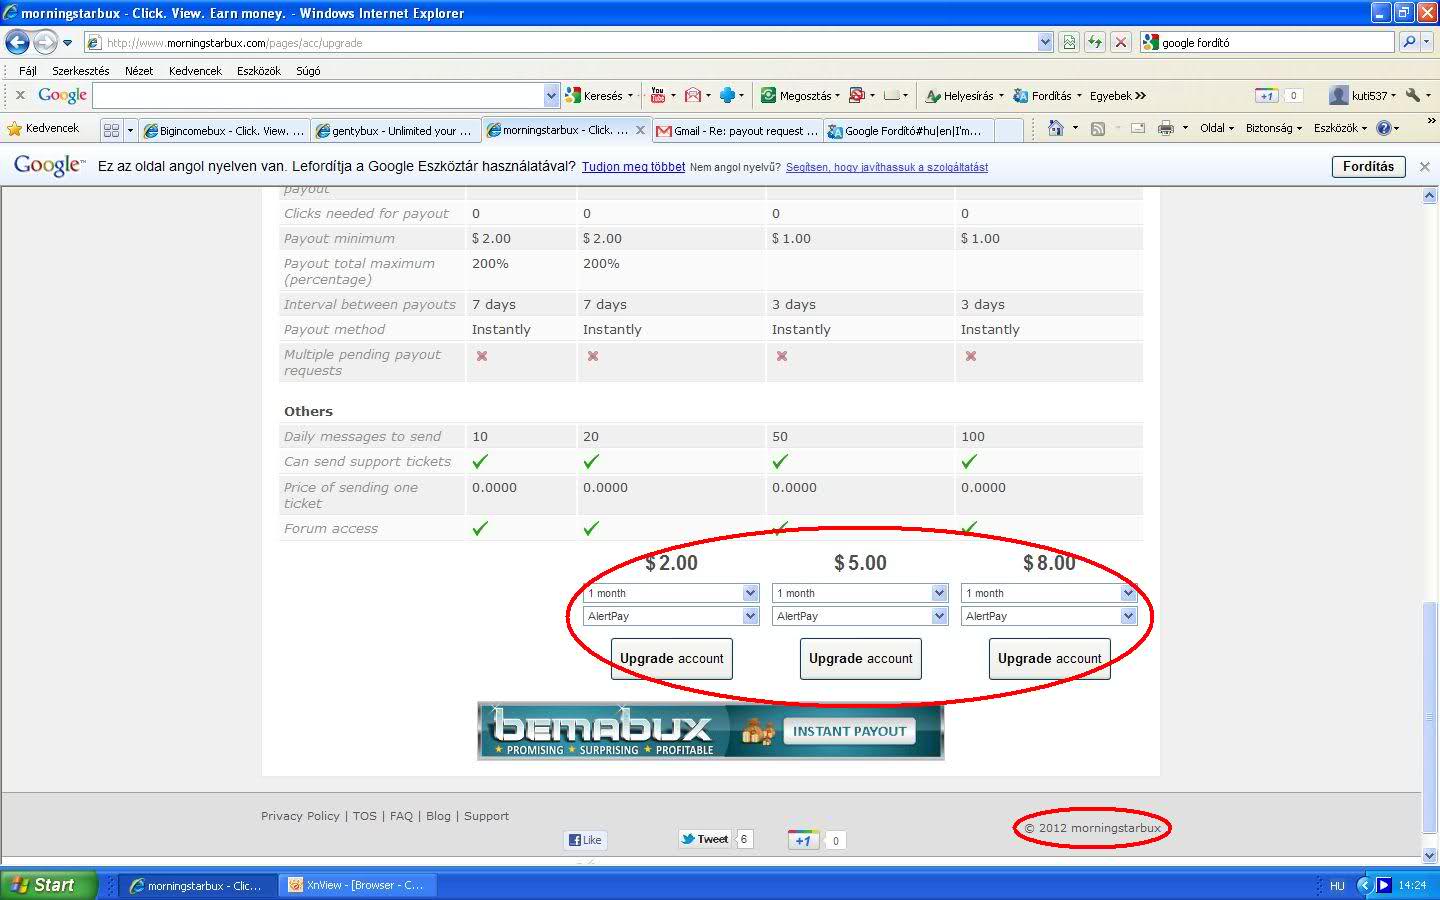Open the Privacy Policy footer link
This screenshot has width=1440, height=900.
point(300,816)
